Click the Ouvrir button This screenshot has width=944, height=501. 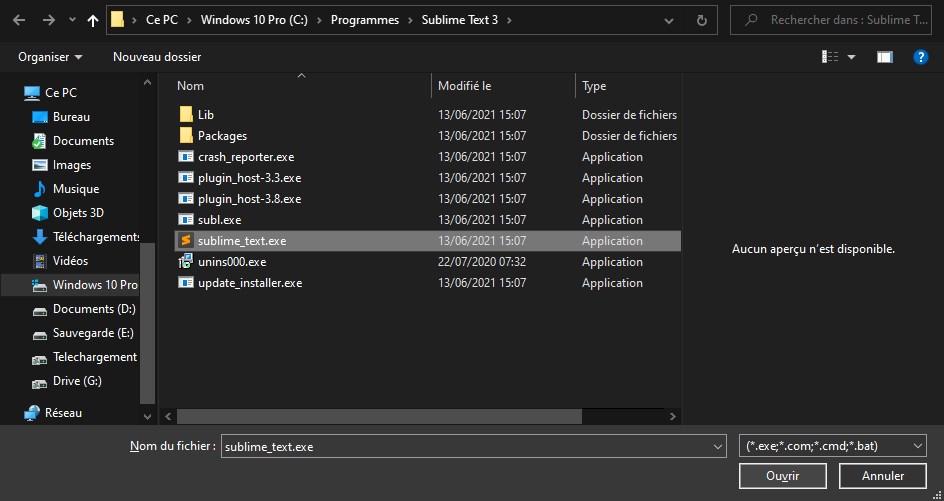[x=783, y=476]
